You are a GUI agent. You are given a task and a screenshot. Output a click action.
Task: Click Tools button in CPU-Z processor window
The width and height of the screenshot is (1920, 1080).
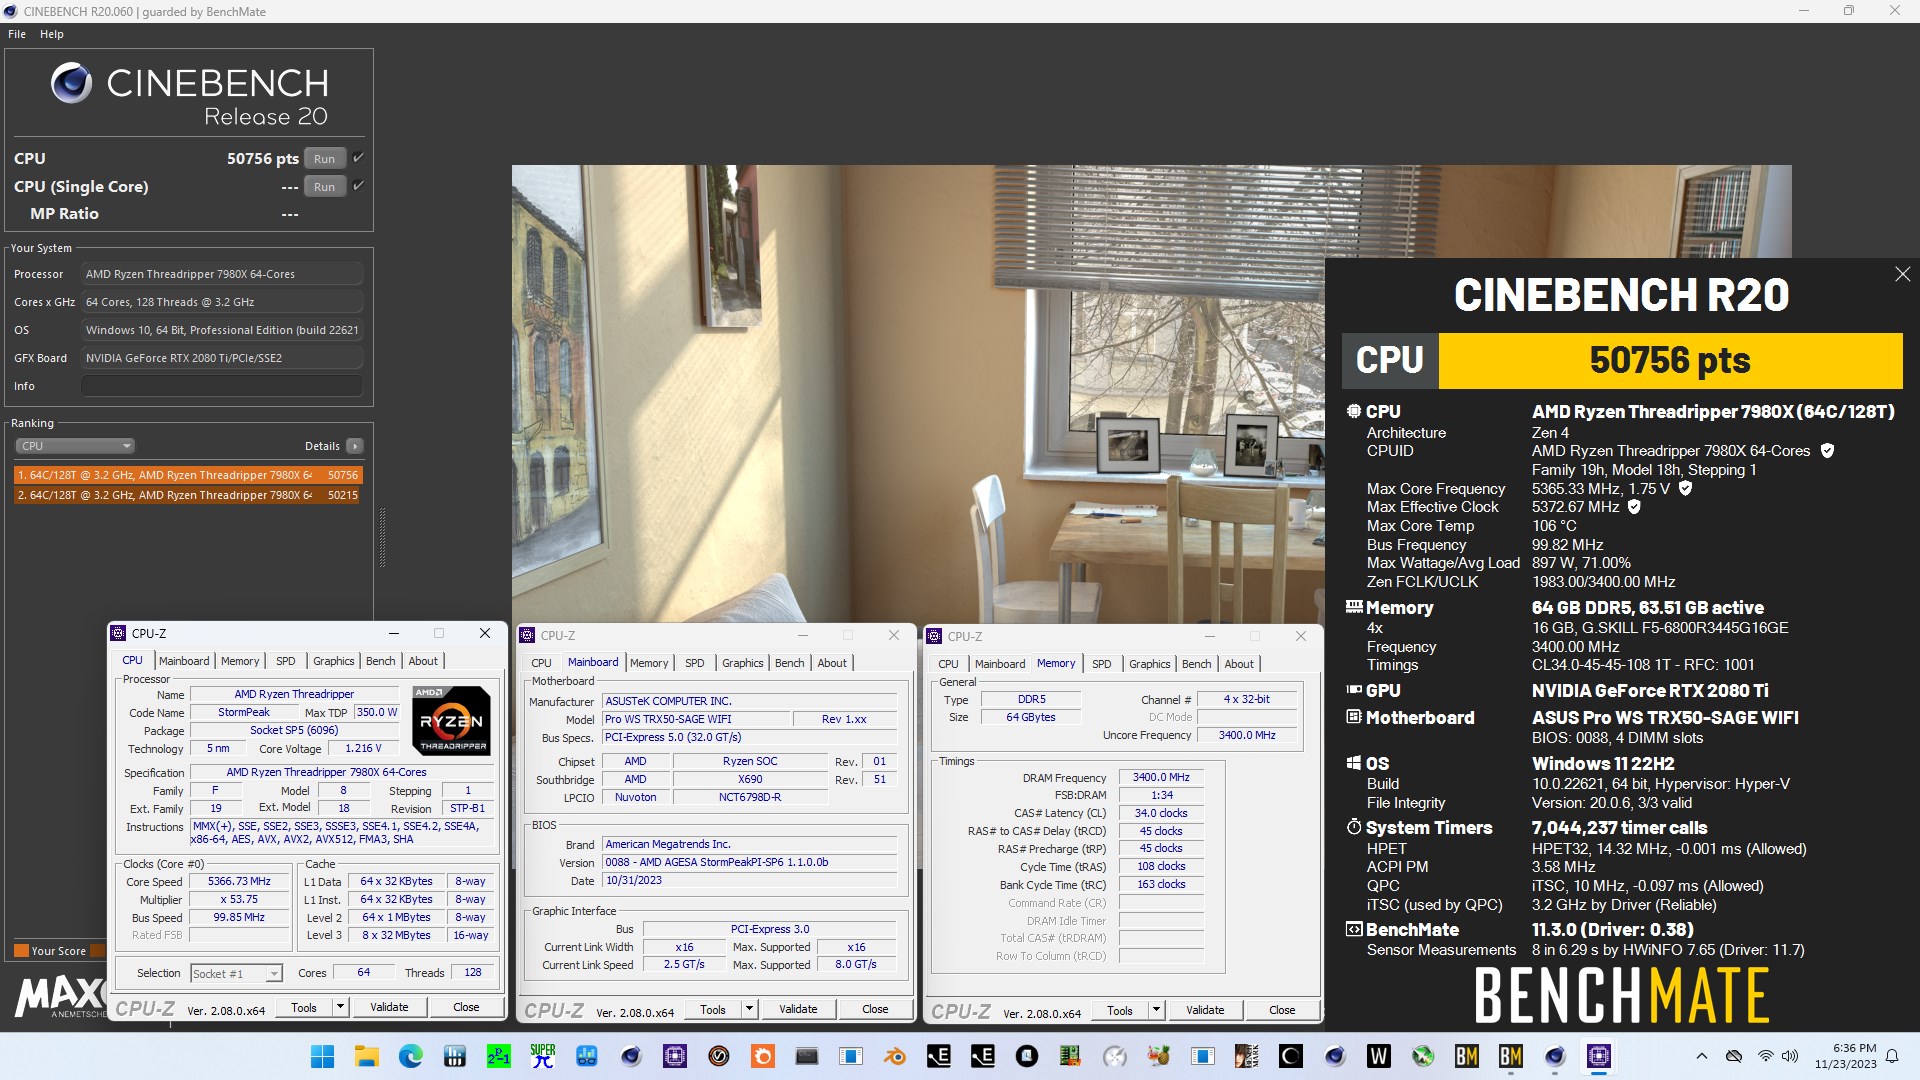coord(304,1007)
